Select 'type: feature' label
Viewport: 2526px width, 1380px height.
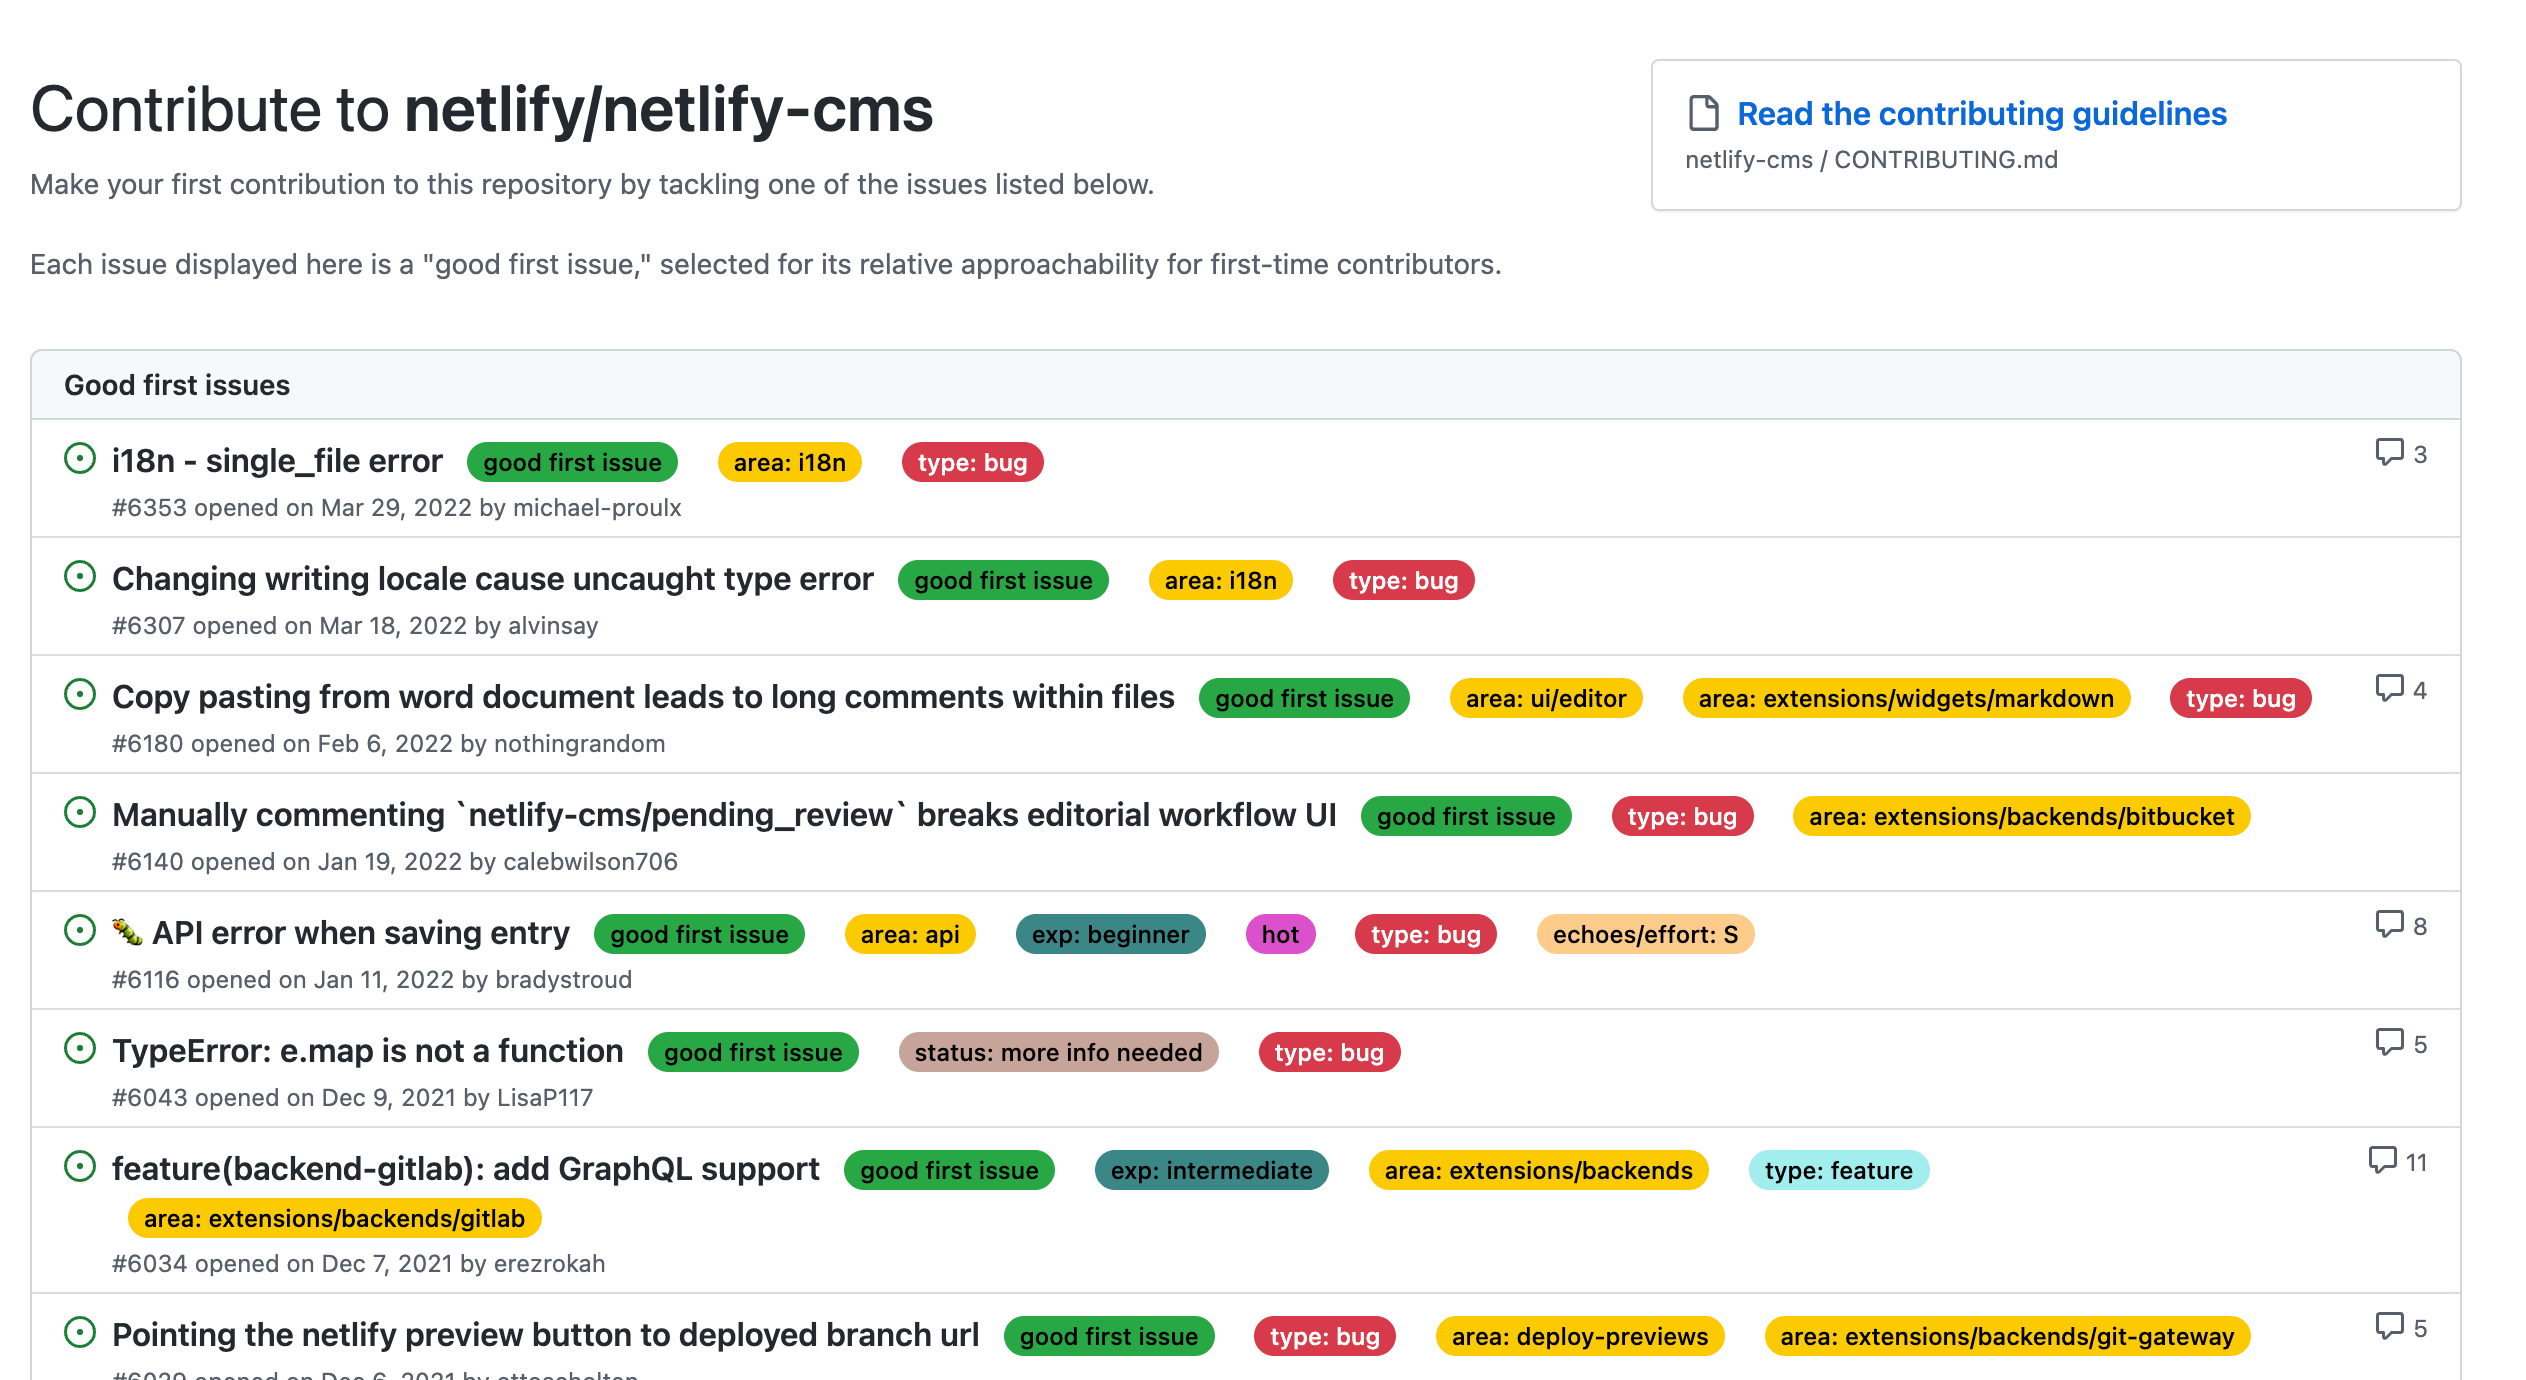[1838, 1170]
